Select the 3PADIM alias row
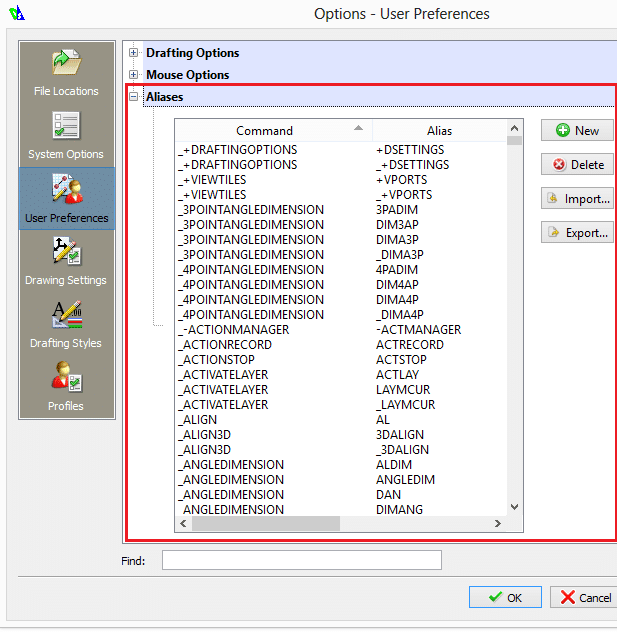The height and width of the screenshot is (632, 617). [x=341, y=210]
